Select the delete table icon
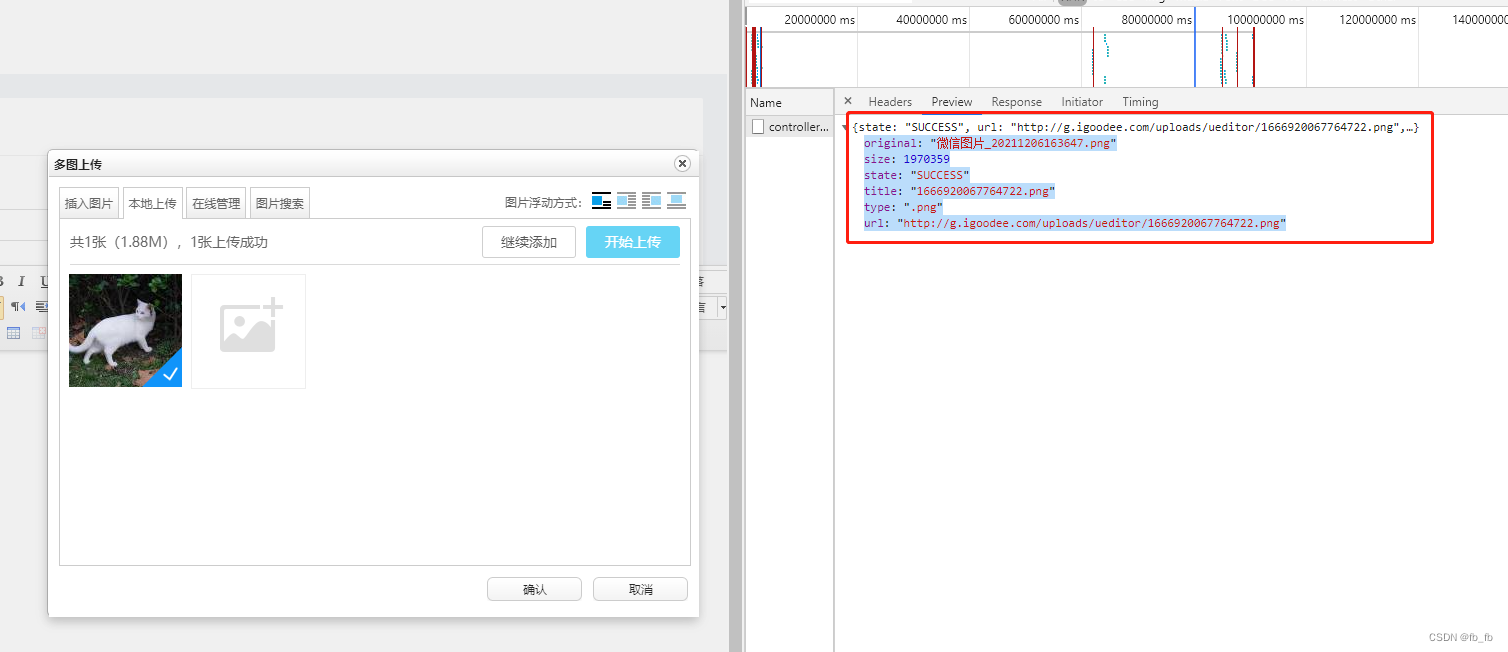This screenshot has height=652, width=1508. 38,333
